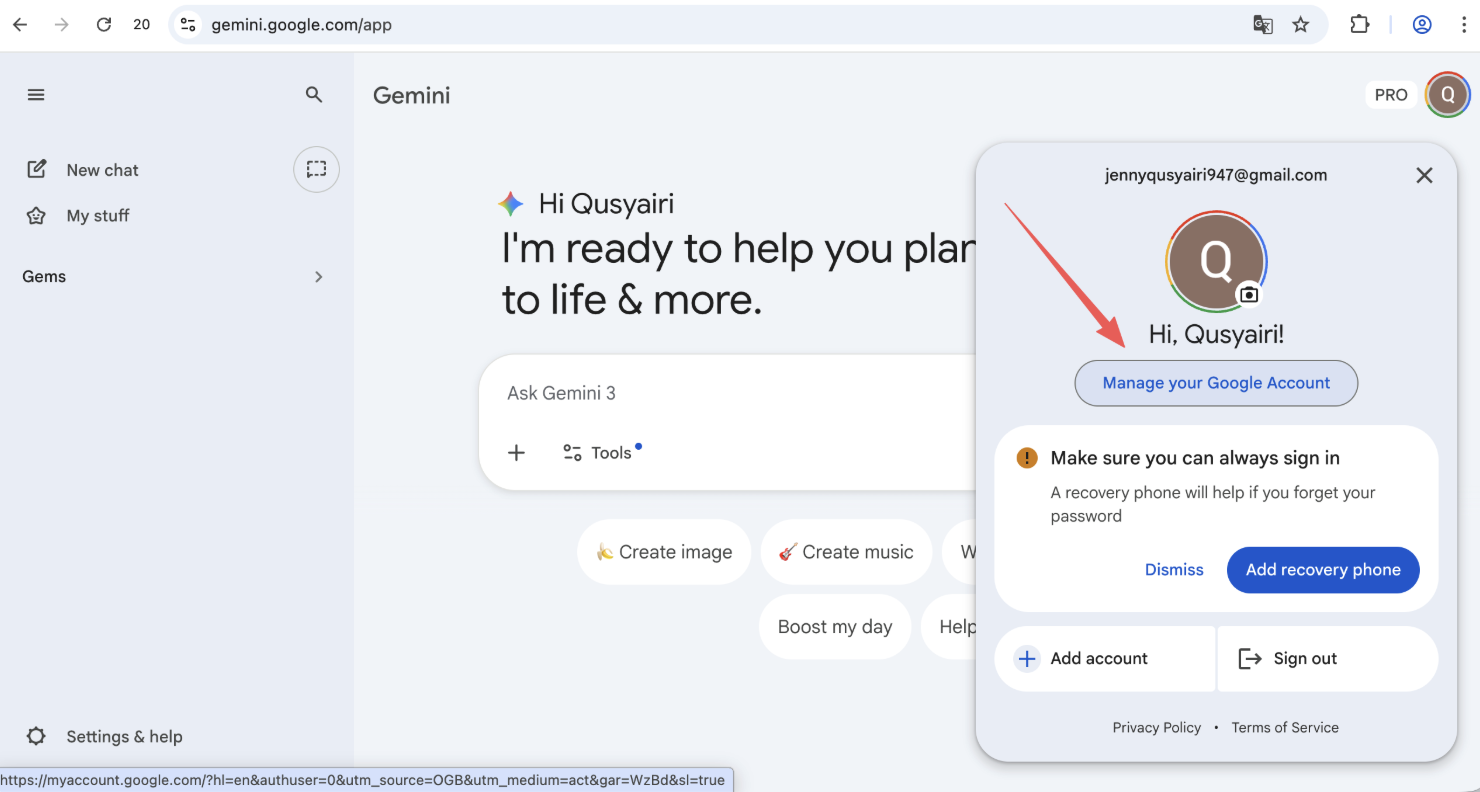The width and height of the screenshot is (1480, 792).
Task: Close the account popup with X
Action: coord(1425,176)
